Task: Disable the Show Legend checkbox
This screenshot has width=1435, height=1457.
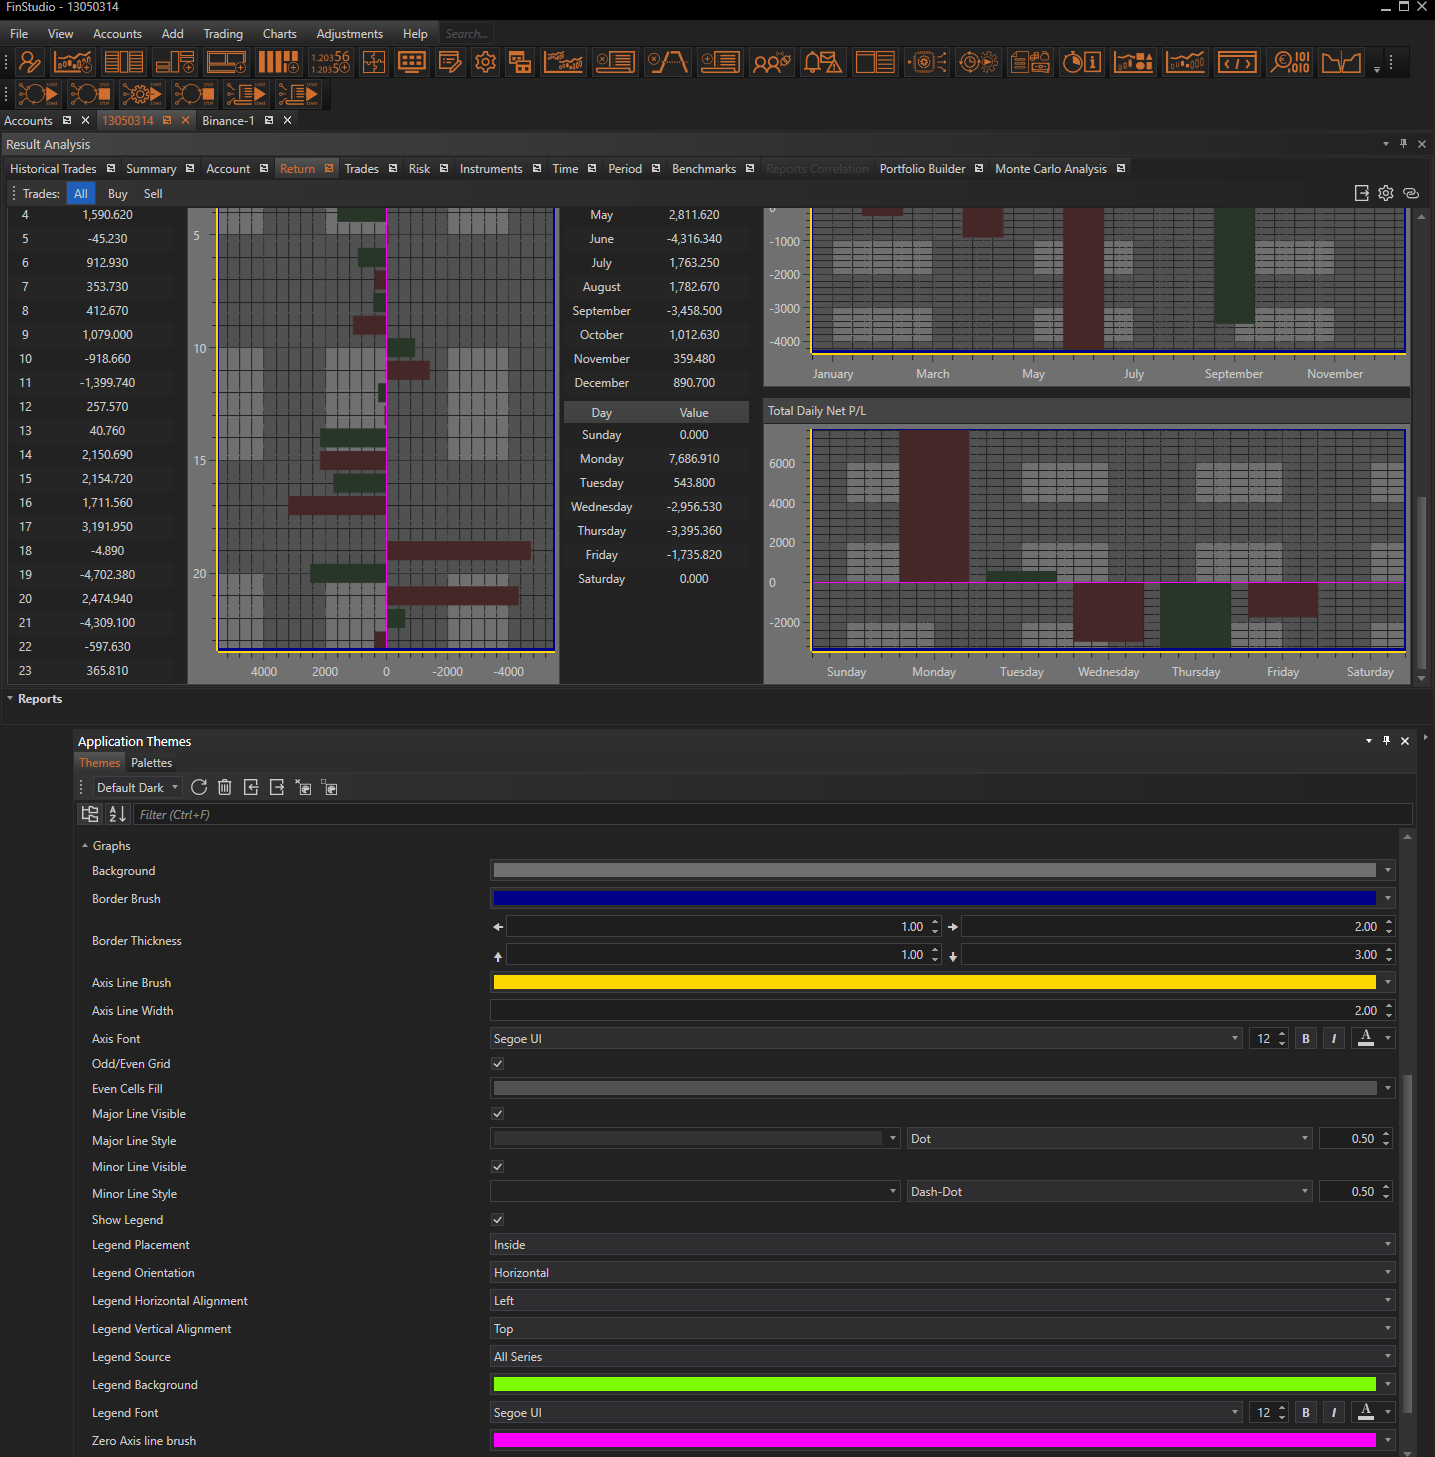Action: click(x=498, y=1220)
